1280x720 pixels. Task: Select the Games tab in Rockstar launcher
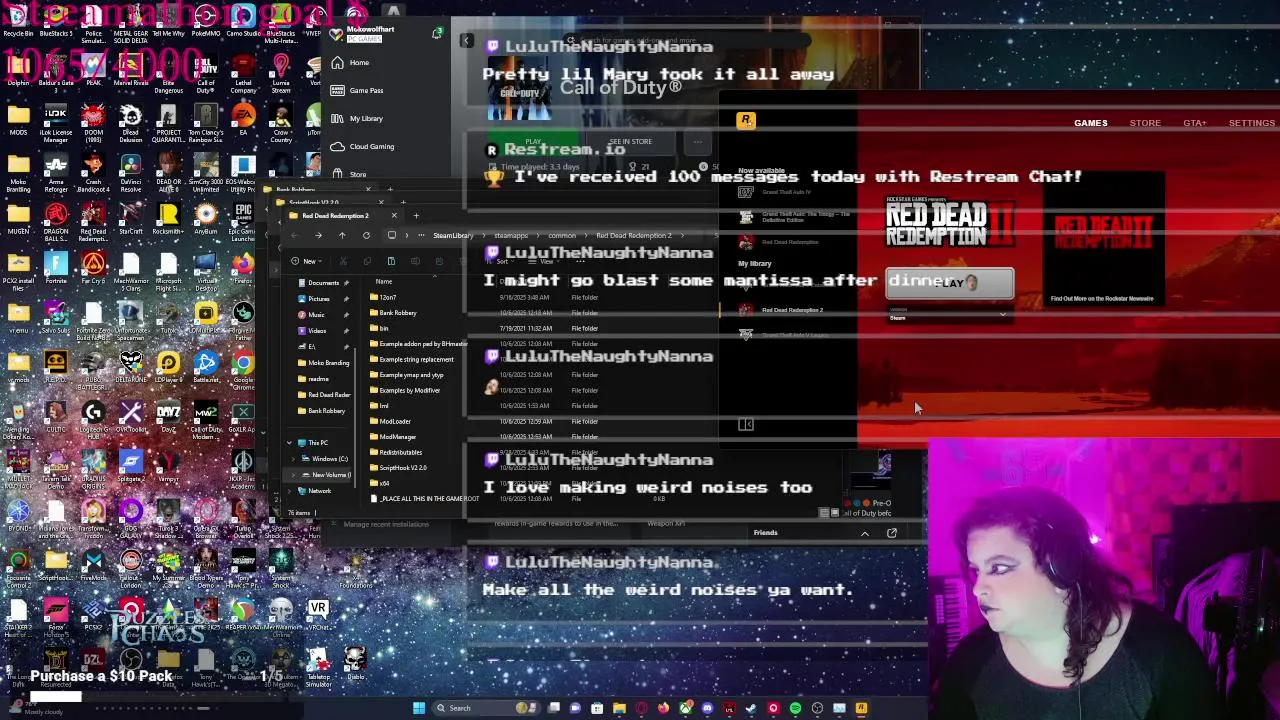point(1090,123)
